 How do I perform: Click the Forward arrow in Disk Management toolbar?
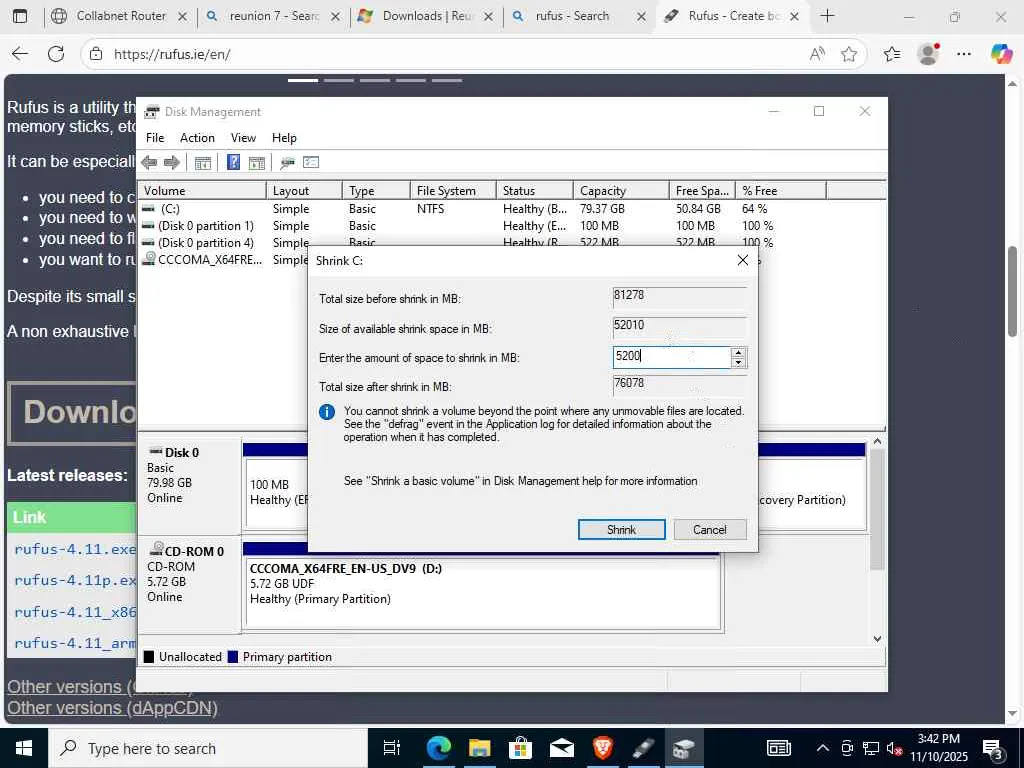pyautogui.click(x=172, y=163)
